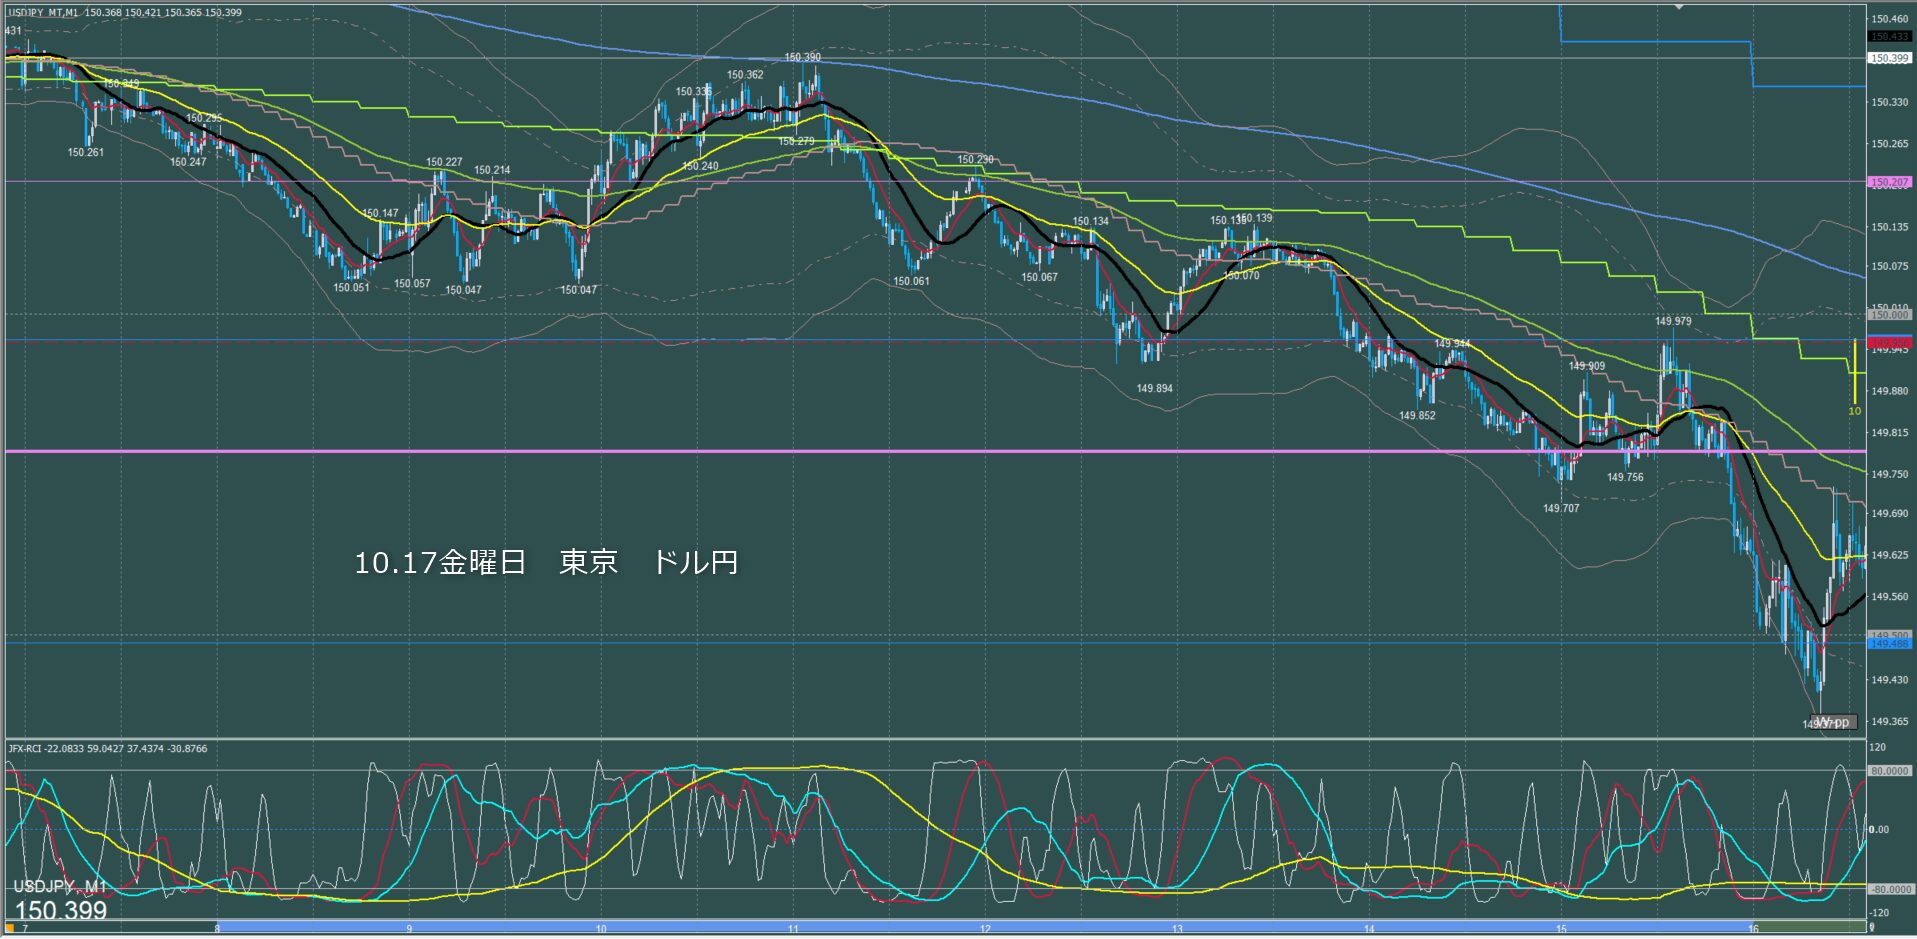Select the thick pink horizontal line
This screenshot has width=1917, height=939.
click(900, 452)
